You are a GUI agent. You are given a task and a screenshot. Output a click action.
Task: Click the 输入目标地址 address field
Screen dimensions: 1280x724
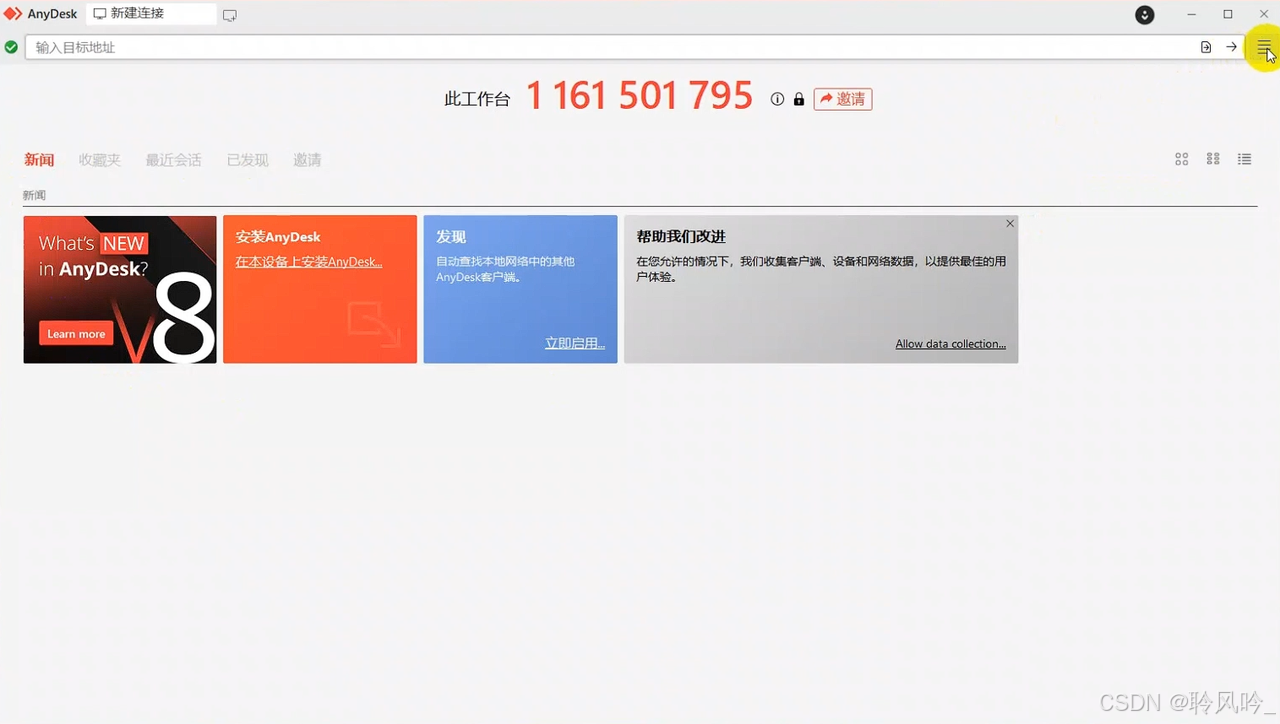(x=610, y=47)
